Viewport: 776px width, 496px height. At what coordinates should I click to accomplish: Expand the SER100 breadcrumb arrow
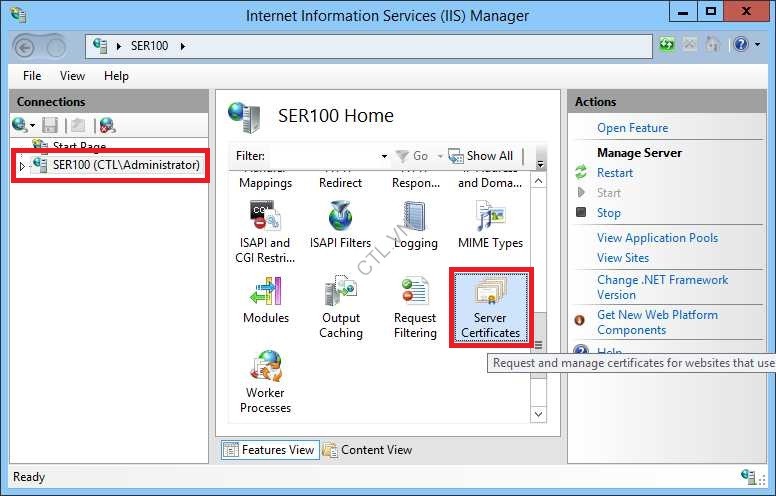183,46
